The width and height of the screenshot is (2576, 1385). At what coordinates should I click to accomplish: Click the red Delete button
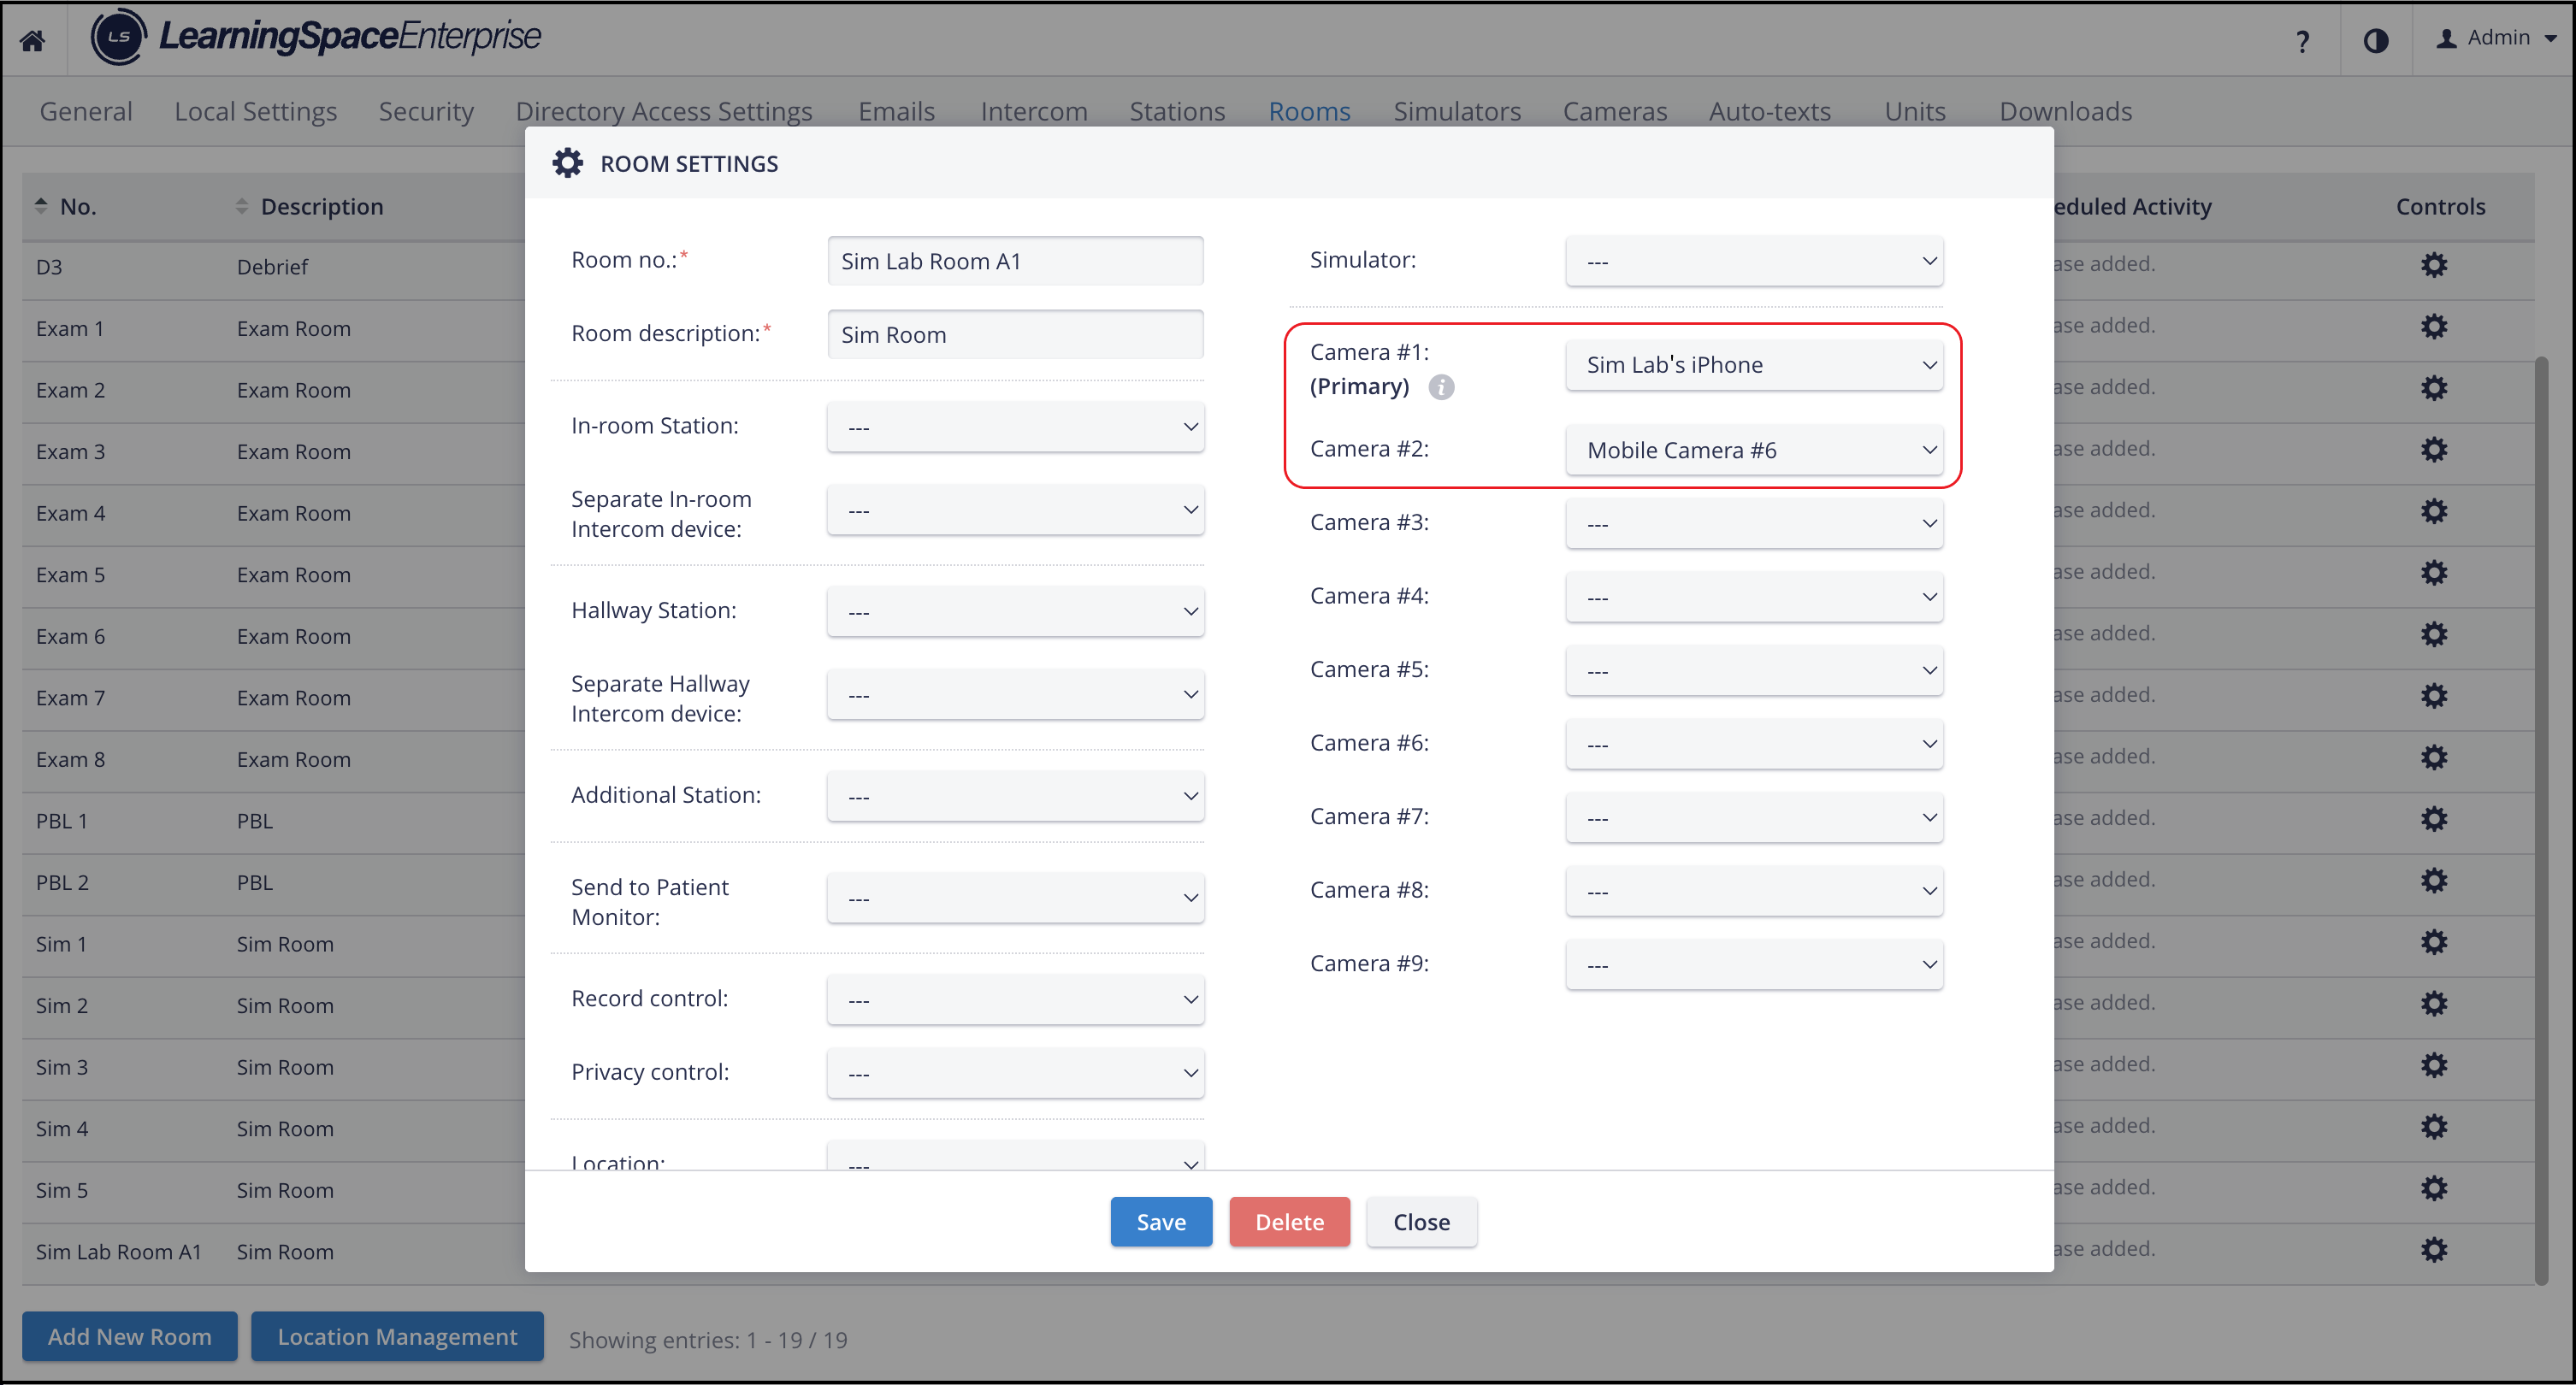pyautogui.click(x=1289, y=1221)
